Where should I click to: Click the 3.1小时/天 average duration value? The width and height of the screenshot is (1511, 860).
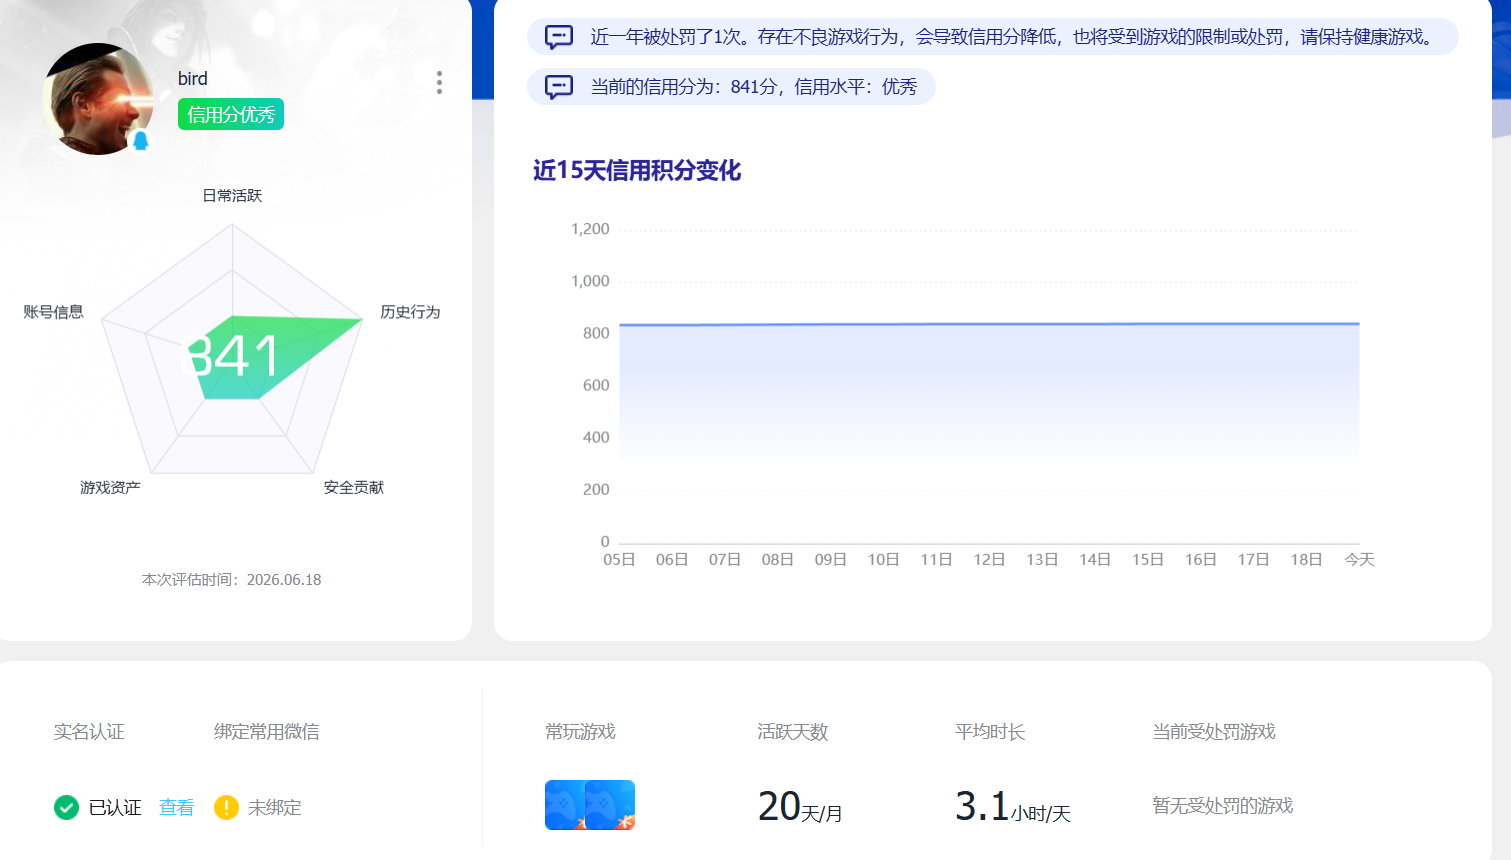tap(1013, 806)
